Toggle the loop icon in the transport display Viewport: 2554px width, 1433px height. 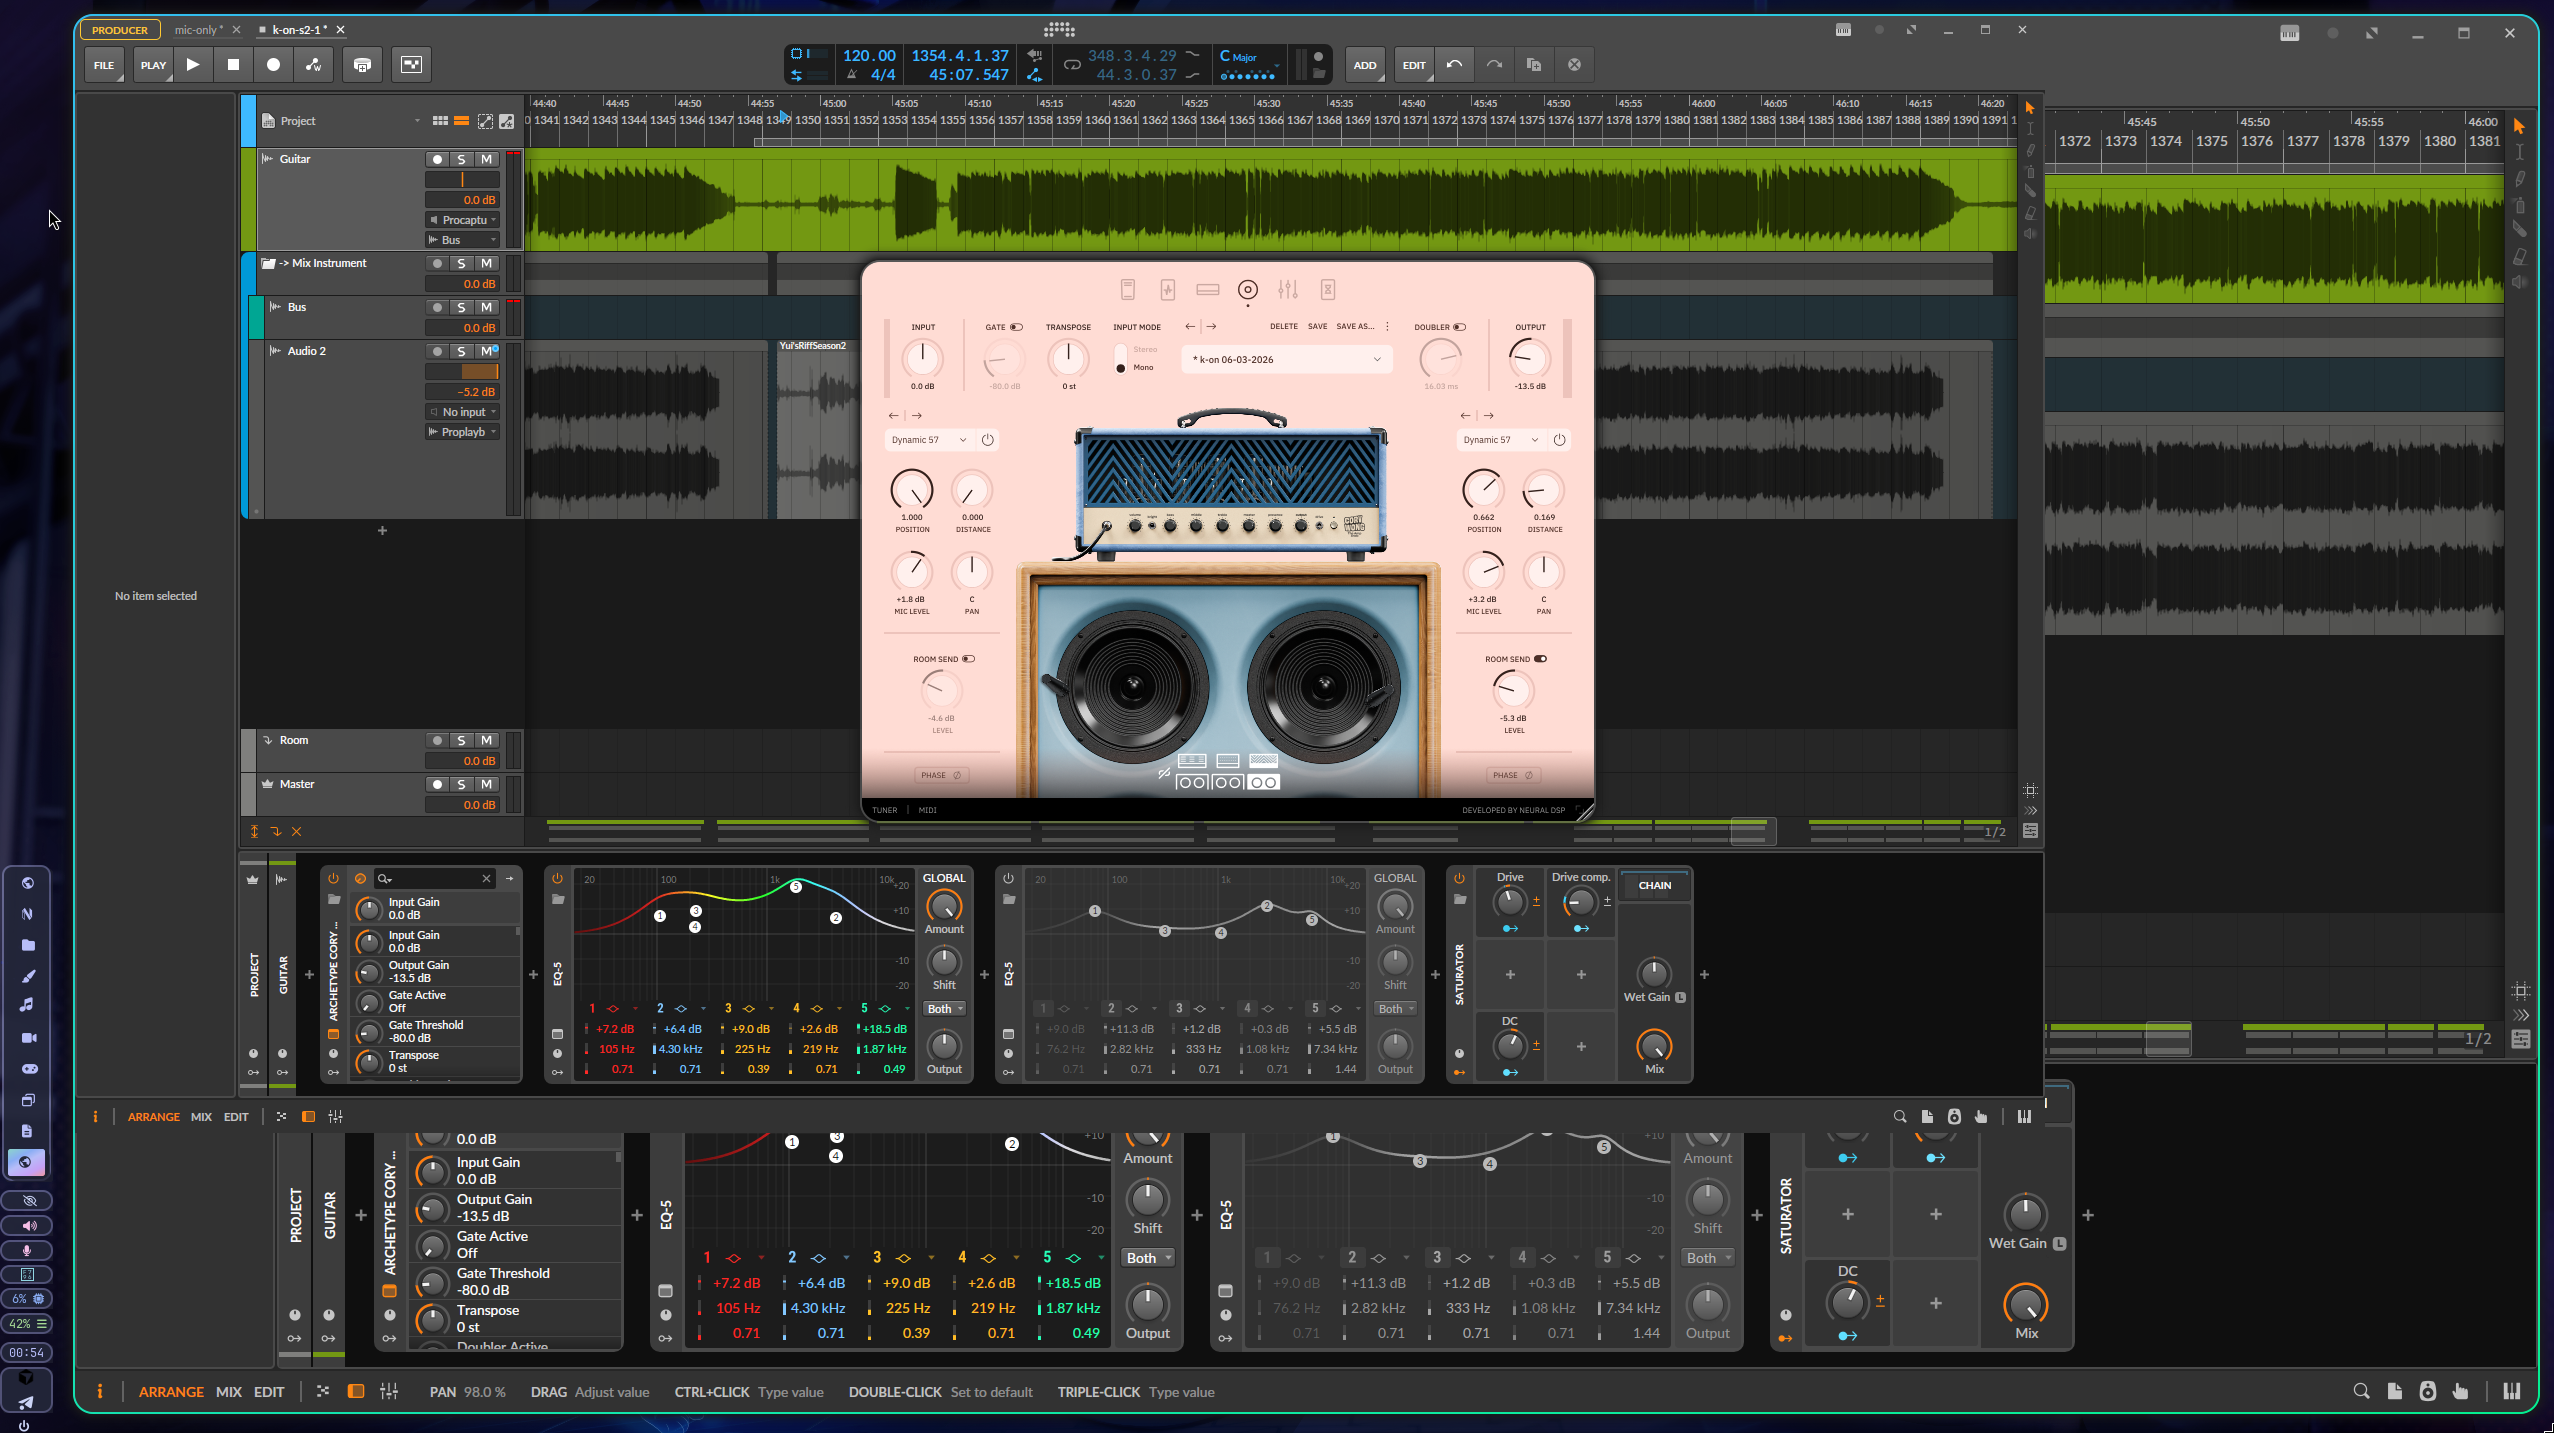tap(1072, 65)
